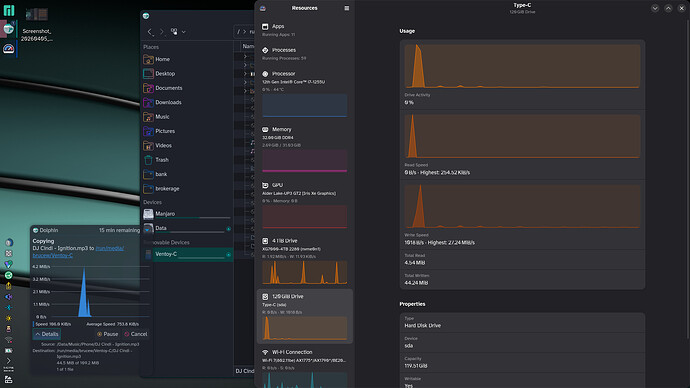690x388 pixels.
Task: Click the Write Speed graph
Action: [522, 206]
